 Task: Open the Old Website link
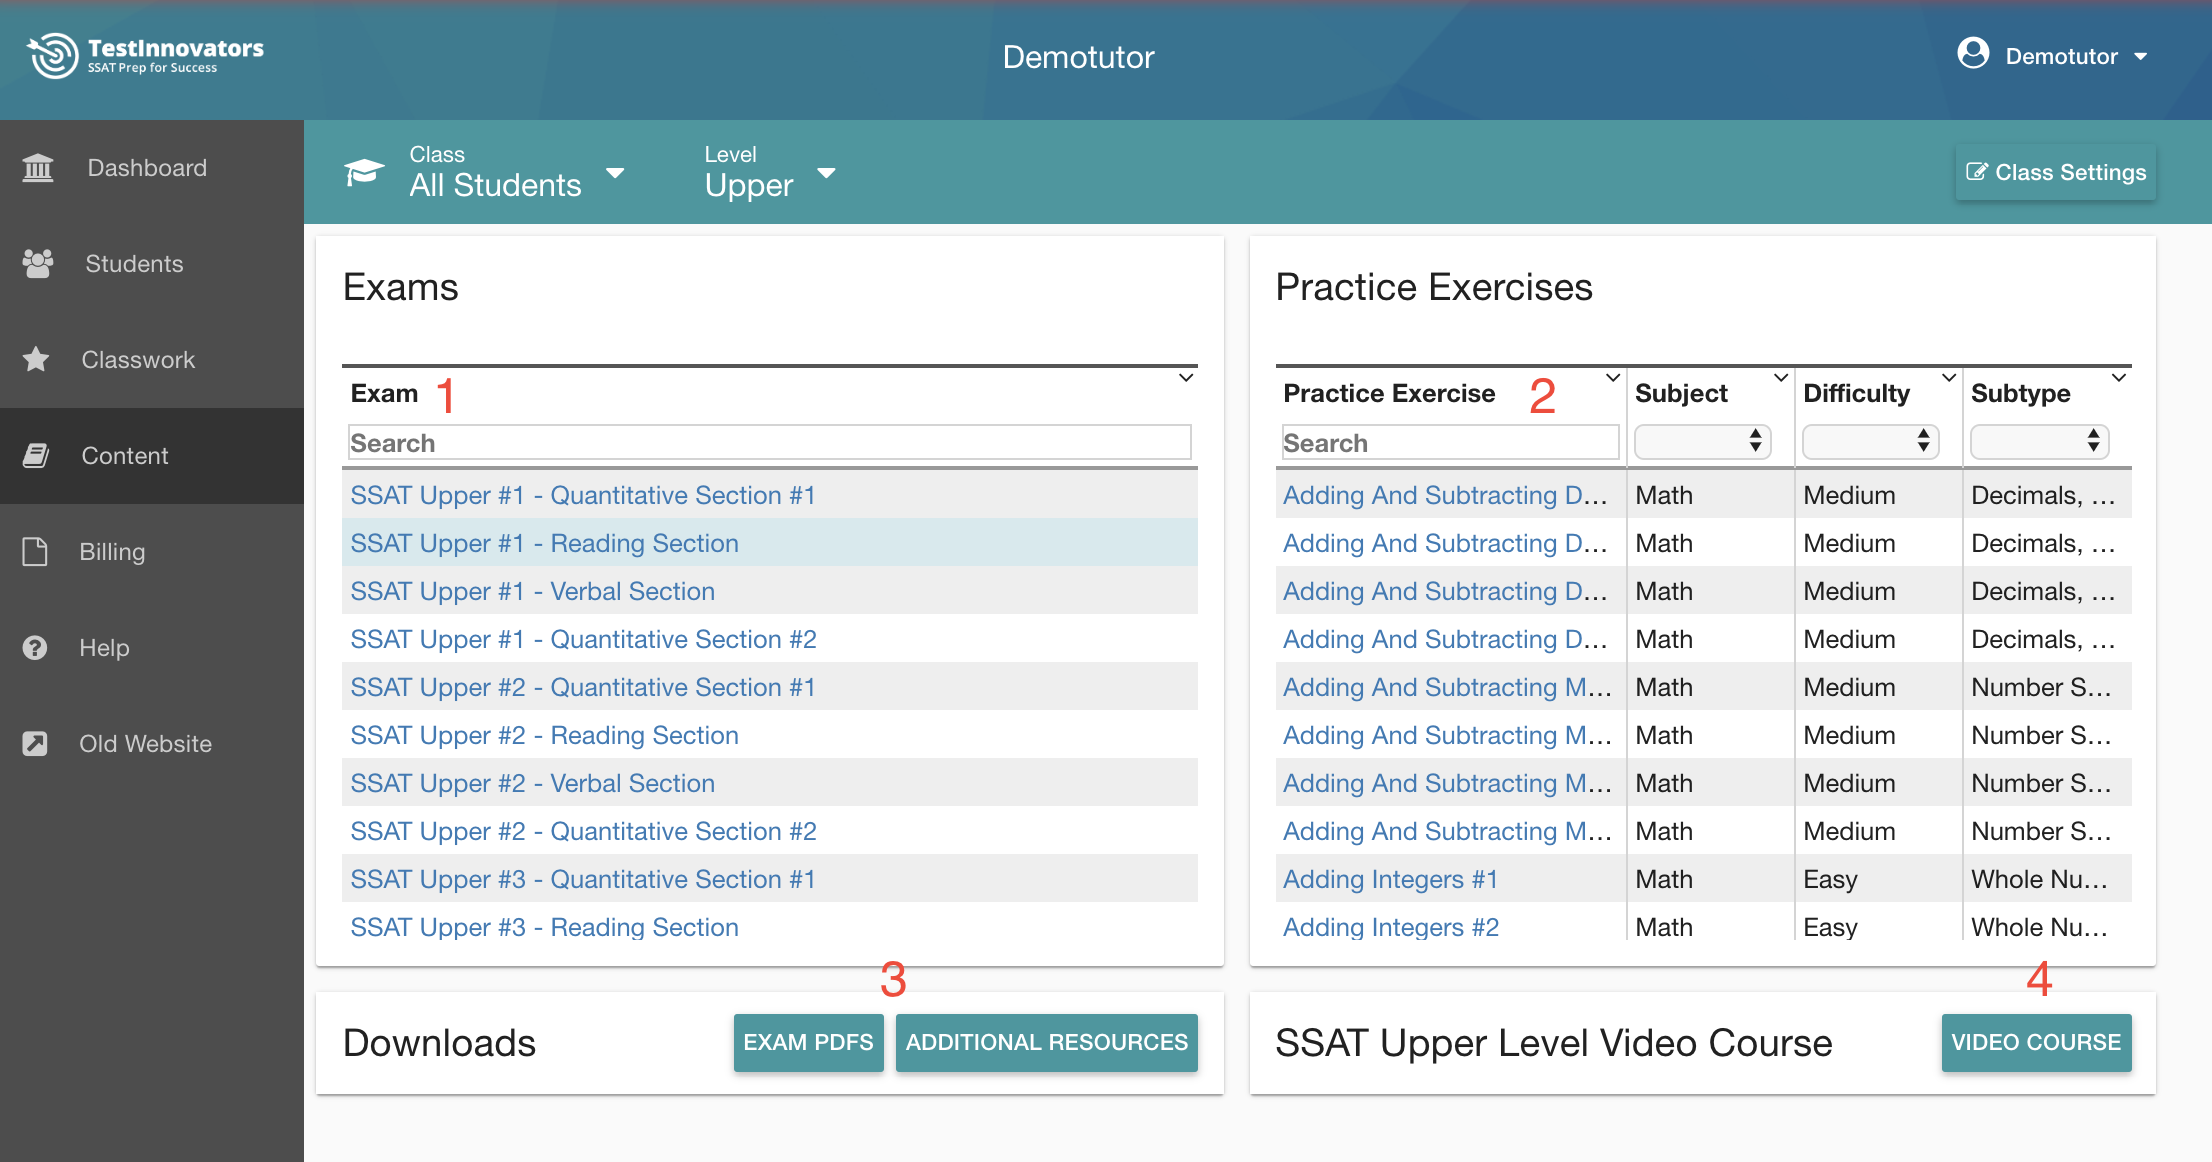(152, 744)
